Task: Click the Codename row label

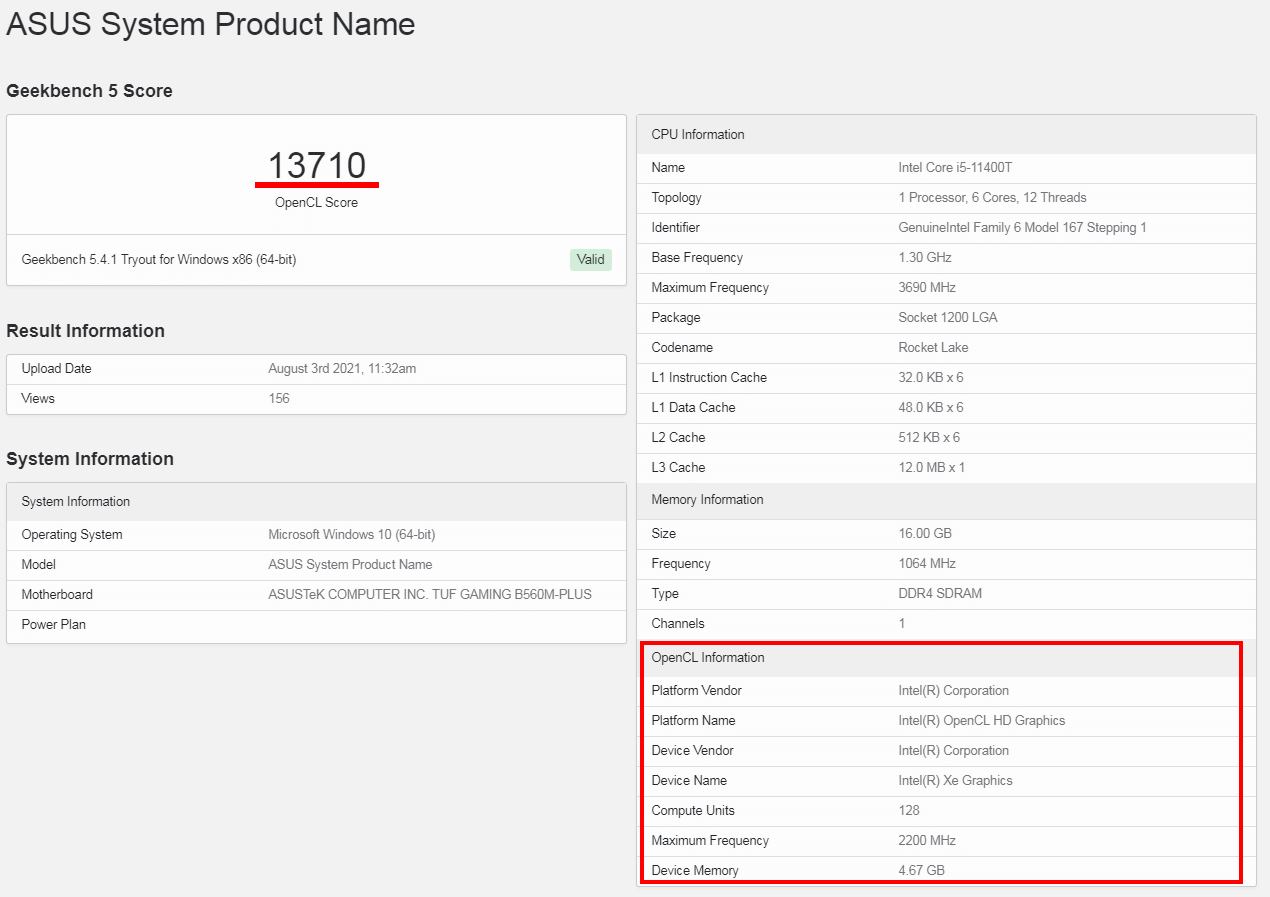Action: (682, 347)
